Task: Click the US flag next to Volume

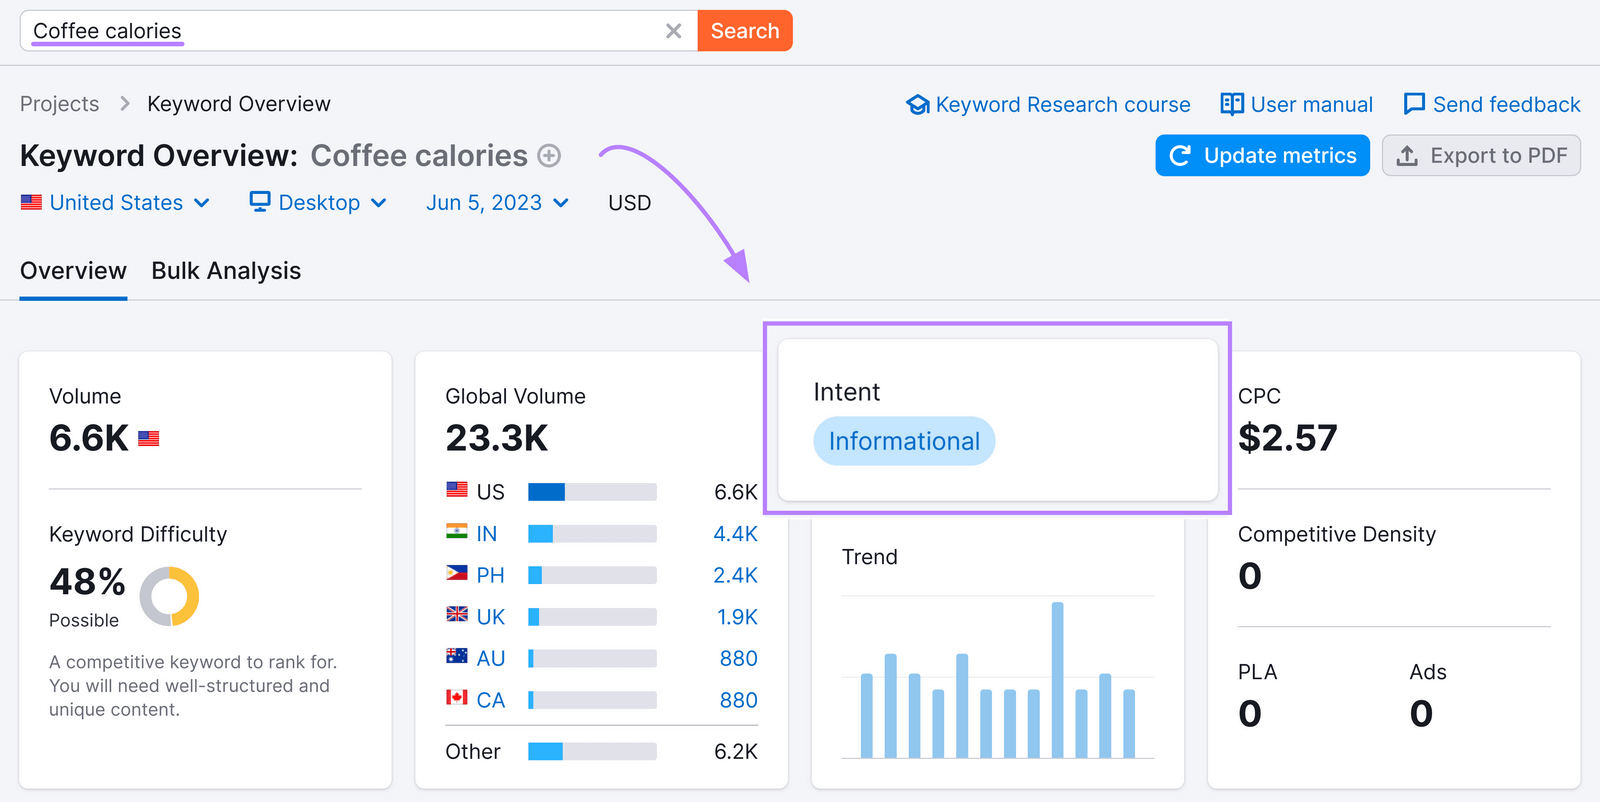Action: point(149,438)
